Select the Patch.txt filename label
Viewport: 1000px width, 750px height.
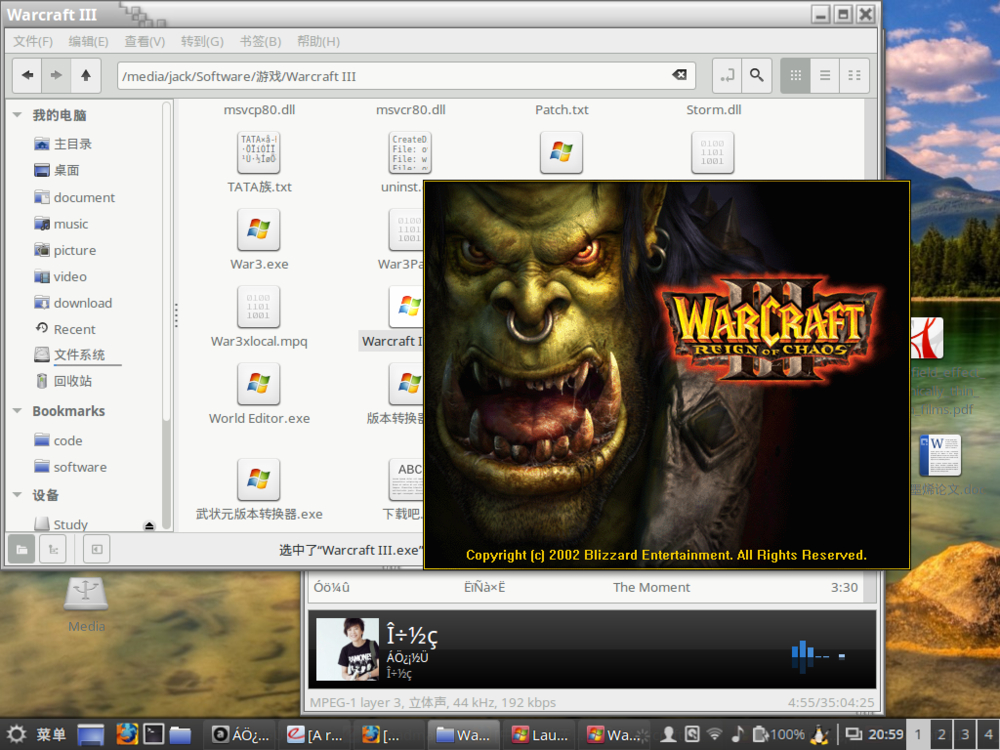tap(561, 110)
